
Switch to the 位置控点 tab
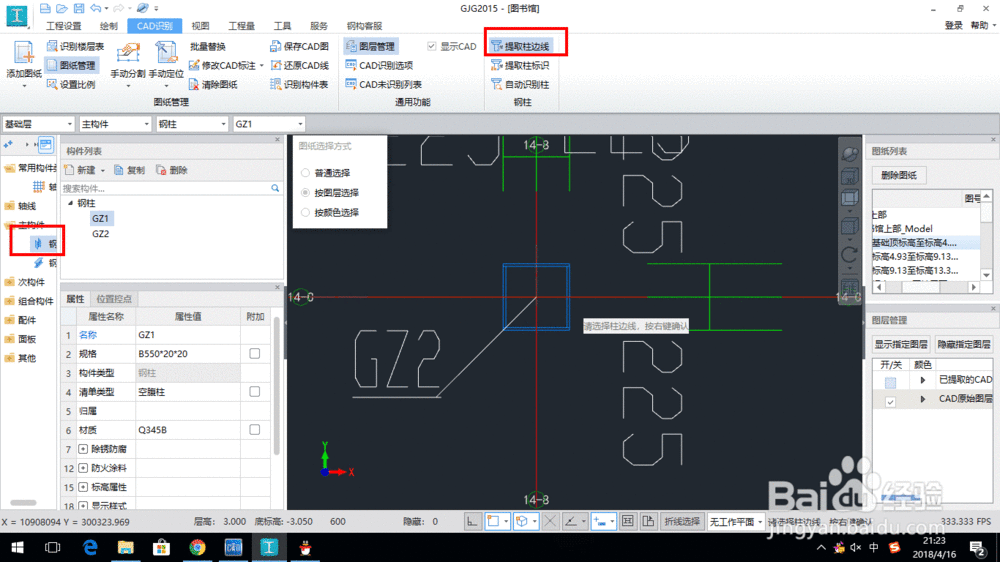[x=114, y=299]
